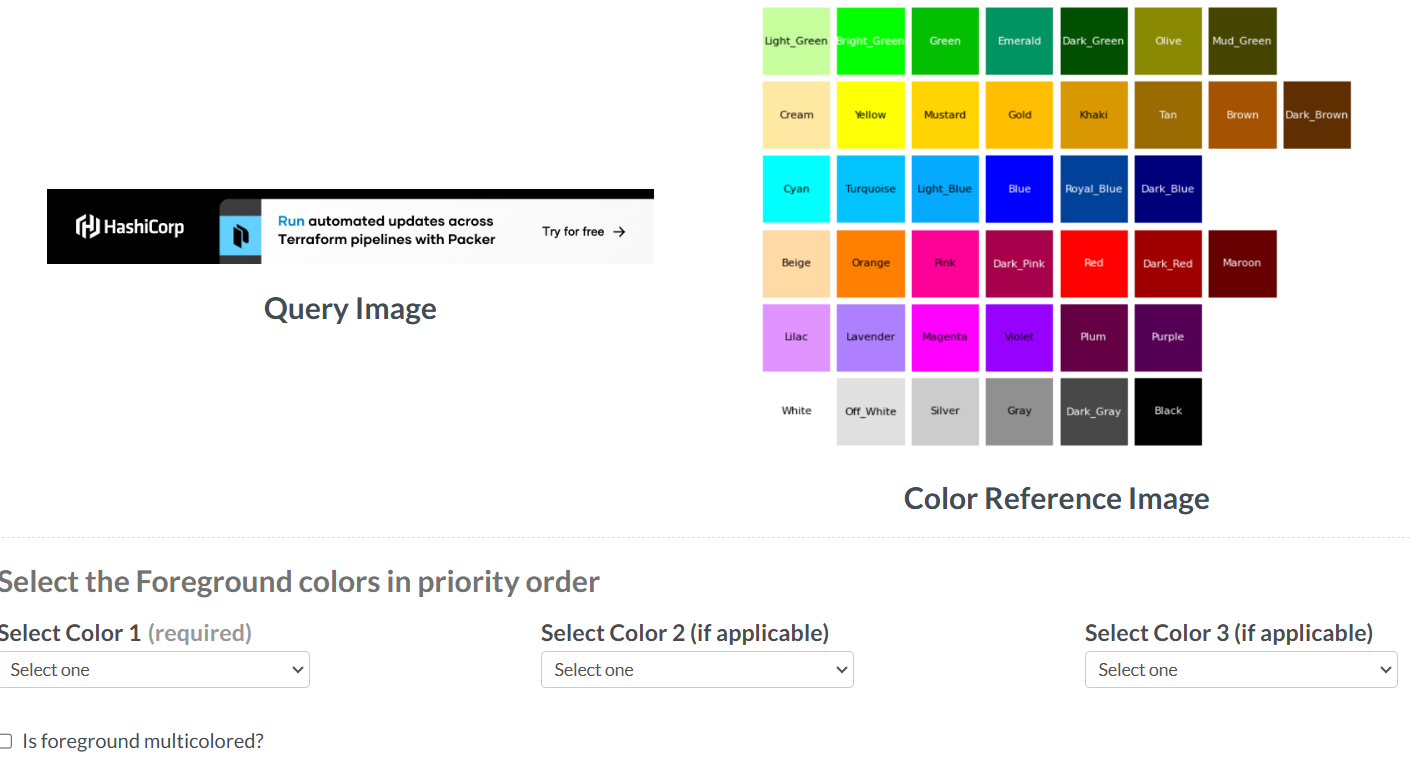The image size is (1422, 760).
Task: Click the Blue color swatch
Action: [1019, 189]
